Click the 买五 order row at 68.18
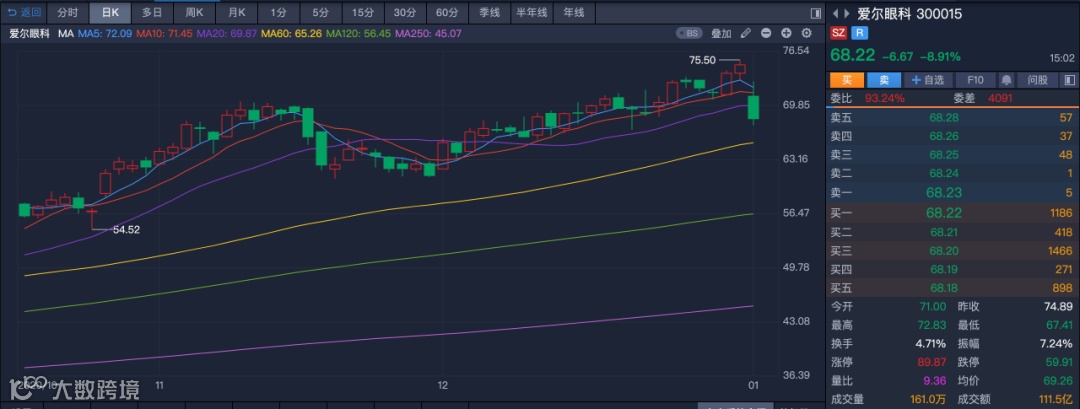Screen dimensions: 1080x409 pyautogui.click(x=952, y=289)
